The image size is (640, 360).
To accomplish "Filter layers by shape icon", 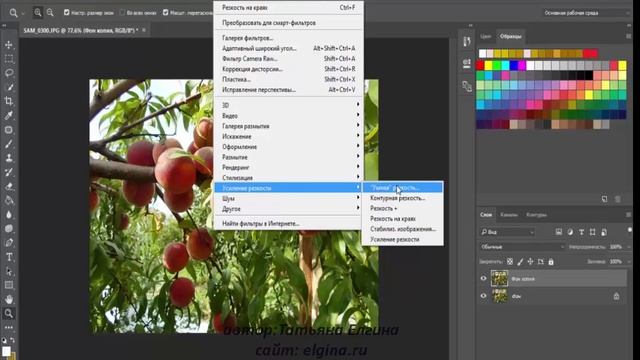I will [x=592, y=232].
